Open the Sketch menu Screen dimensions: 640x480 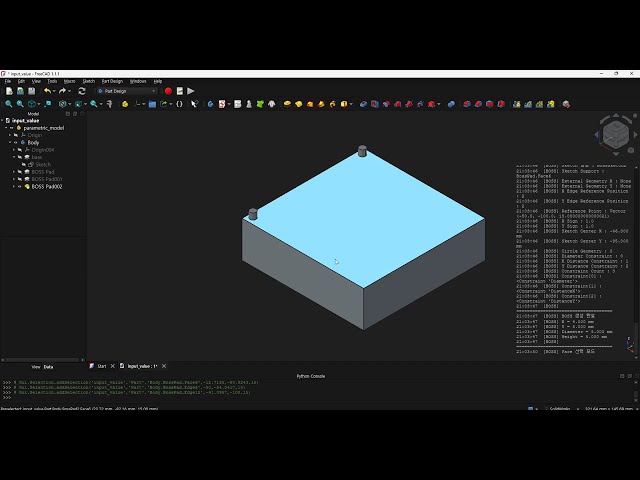[x=89, y=81]
